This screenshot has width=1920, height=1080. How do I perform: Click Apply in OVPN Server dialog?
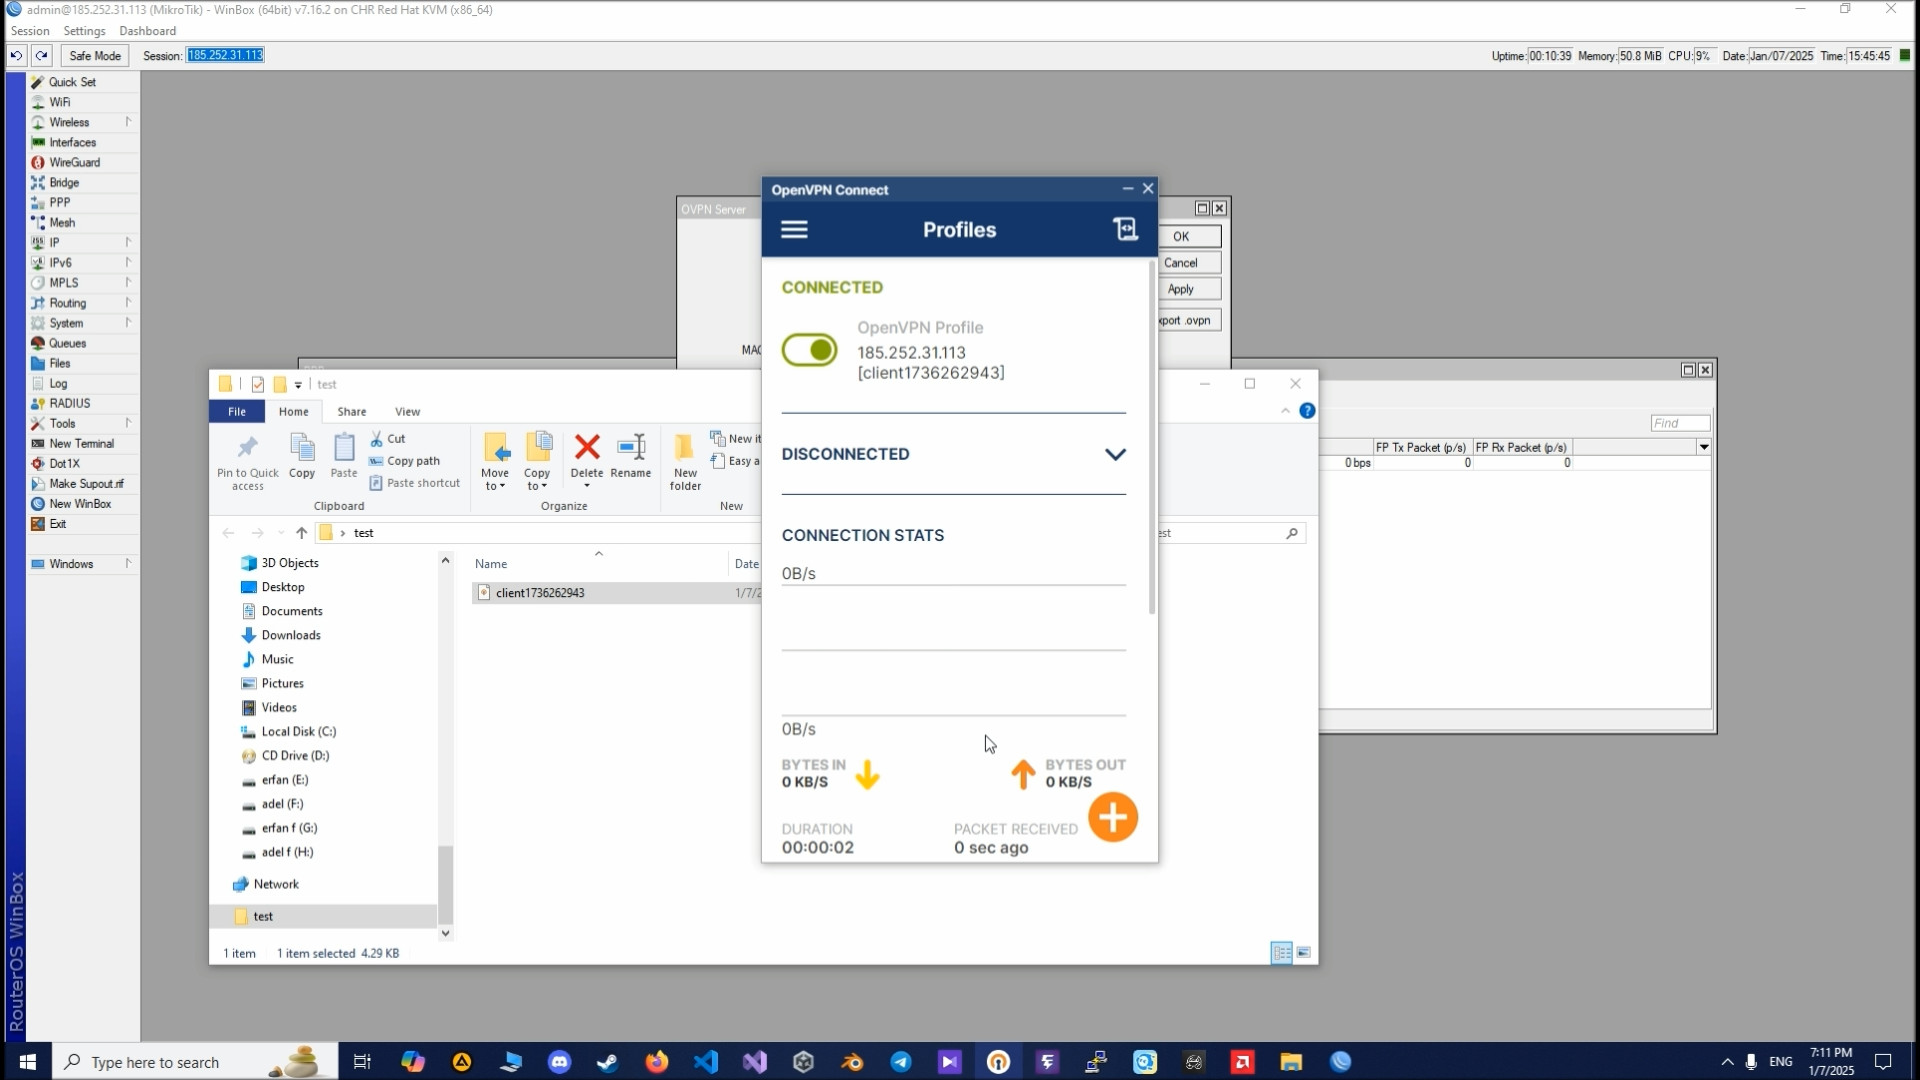click(x=1181, y=288)
